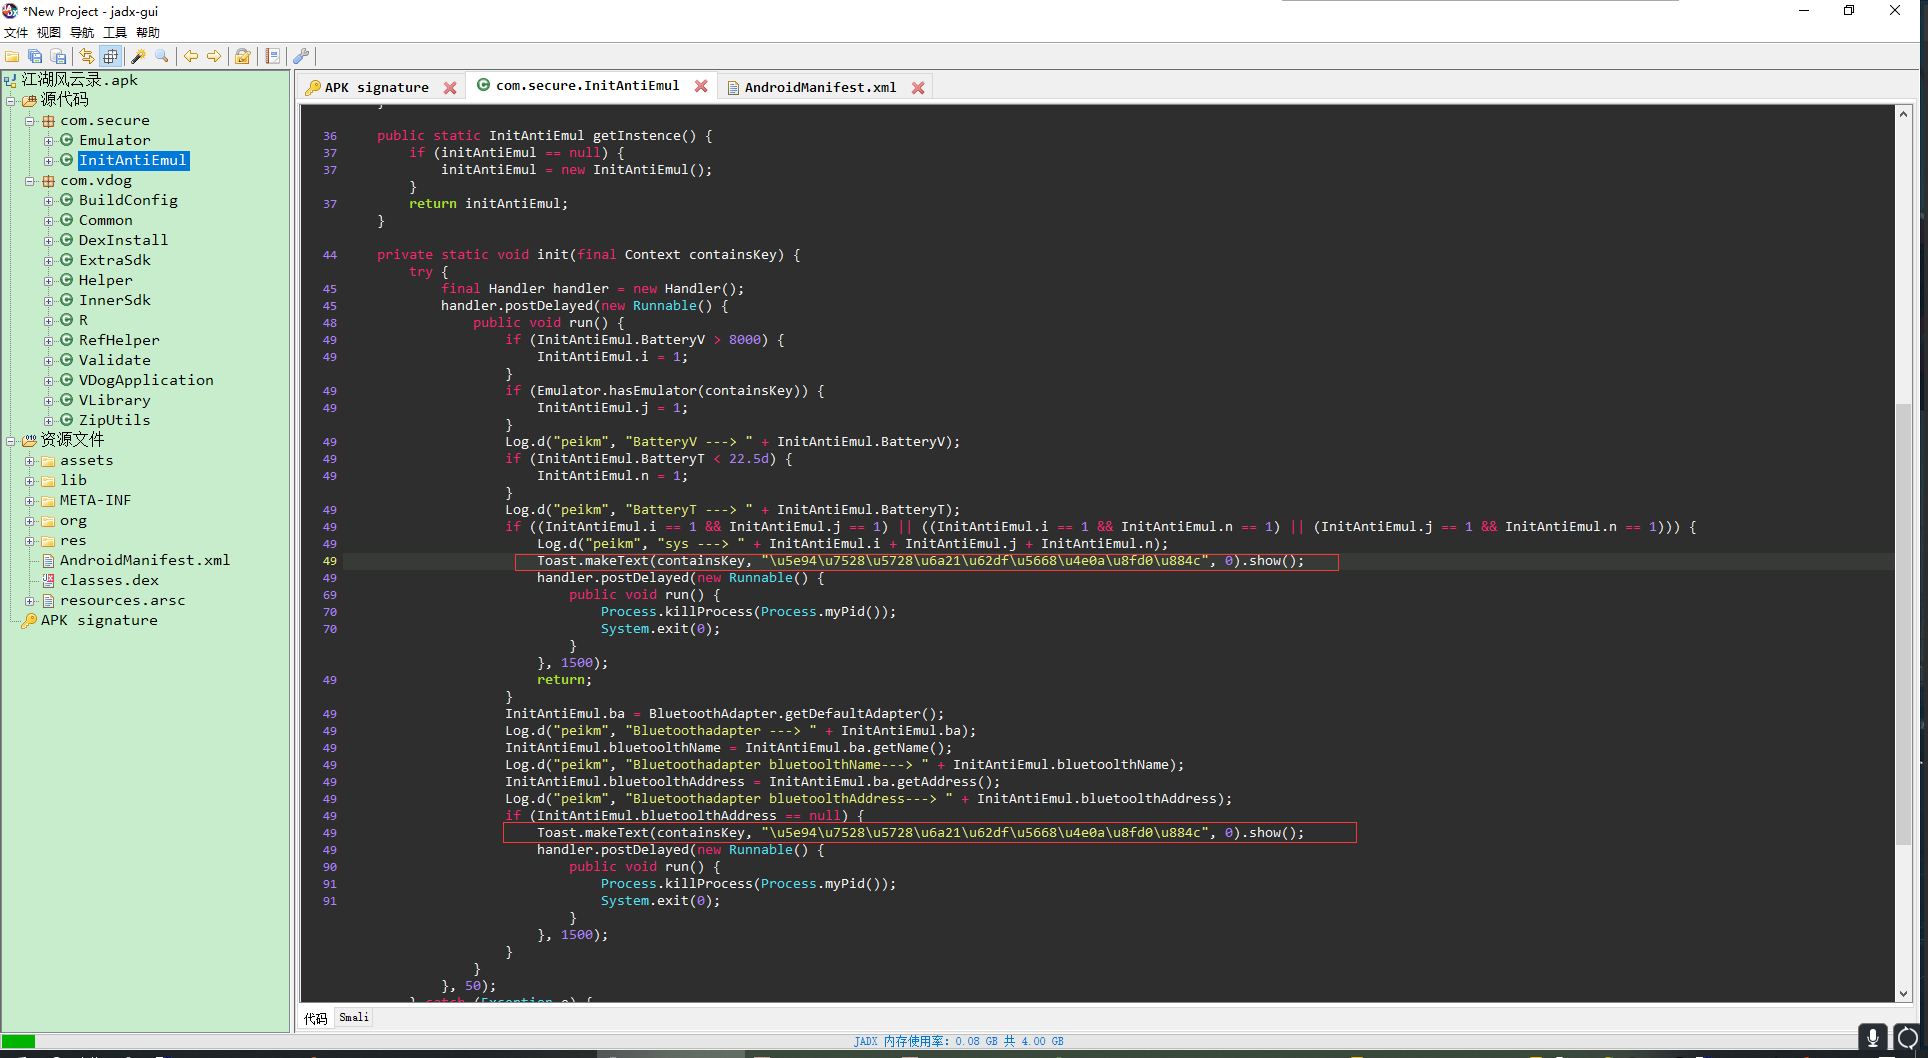This screenshot has height=1058, width=1928.
Task: Select the VLibrary class
Action: pyautogui.click(x=114, y=400)
